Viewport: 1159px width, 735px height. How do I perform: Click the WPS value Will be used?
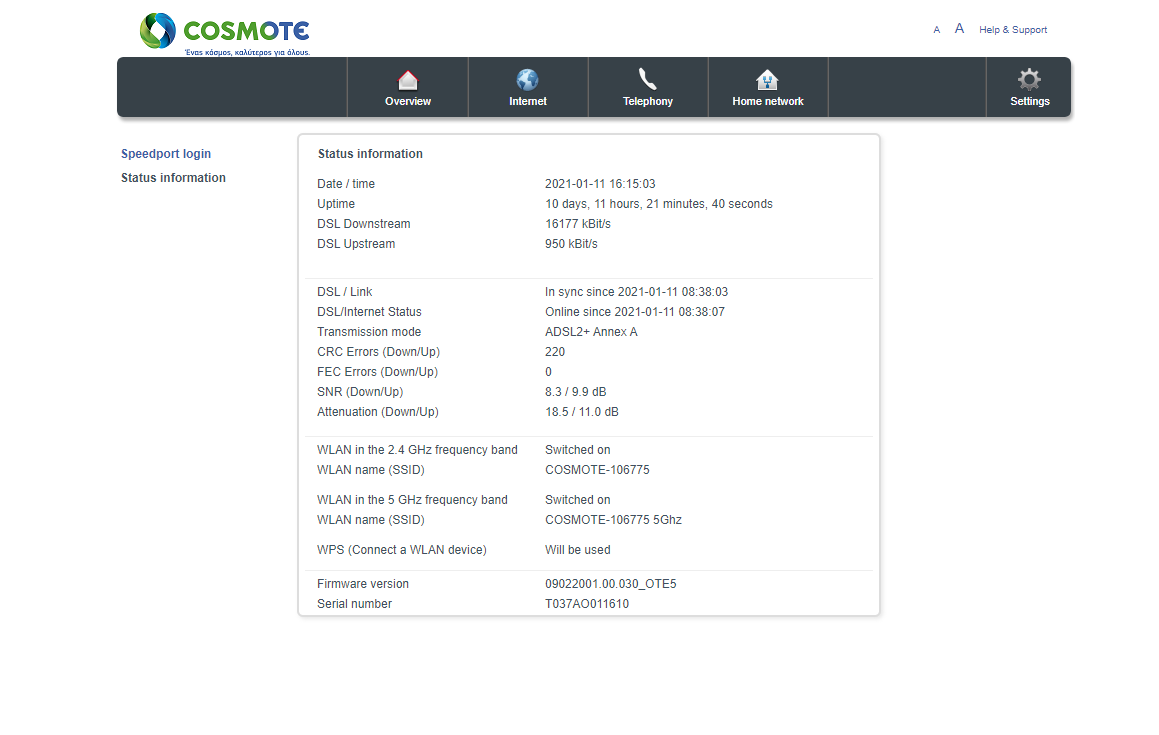point(578,550)
